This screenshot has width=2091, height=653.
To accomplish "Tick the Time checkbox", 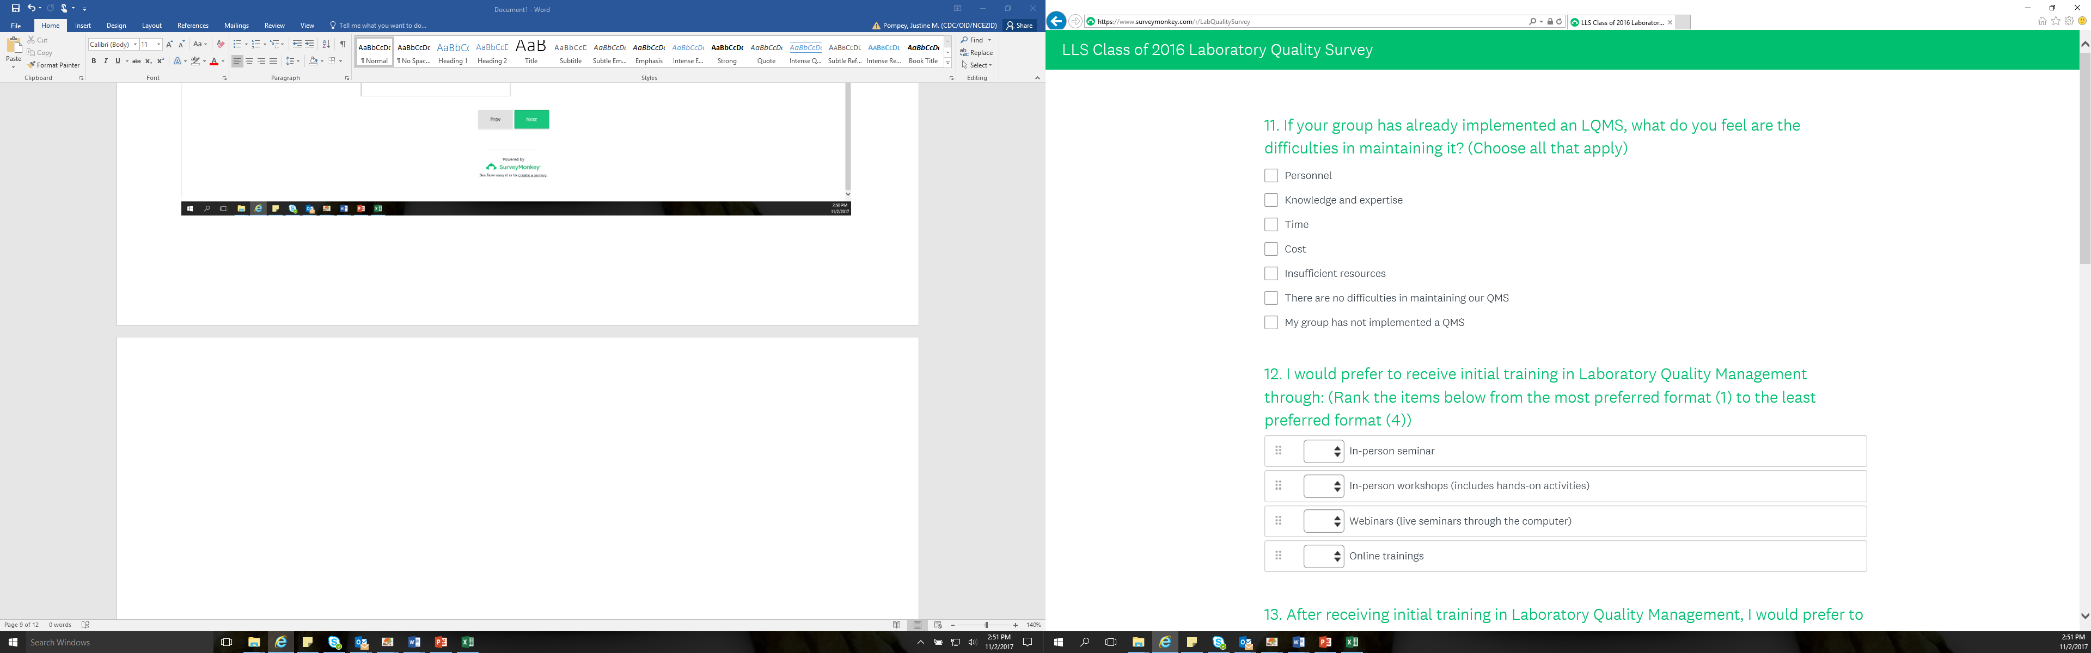I will pyautogui.click(x=1271, y=224).
